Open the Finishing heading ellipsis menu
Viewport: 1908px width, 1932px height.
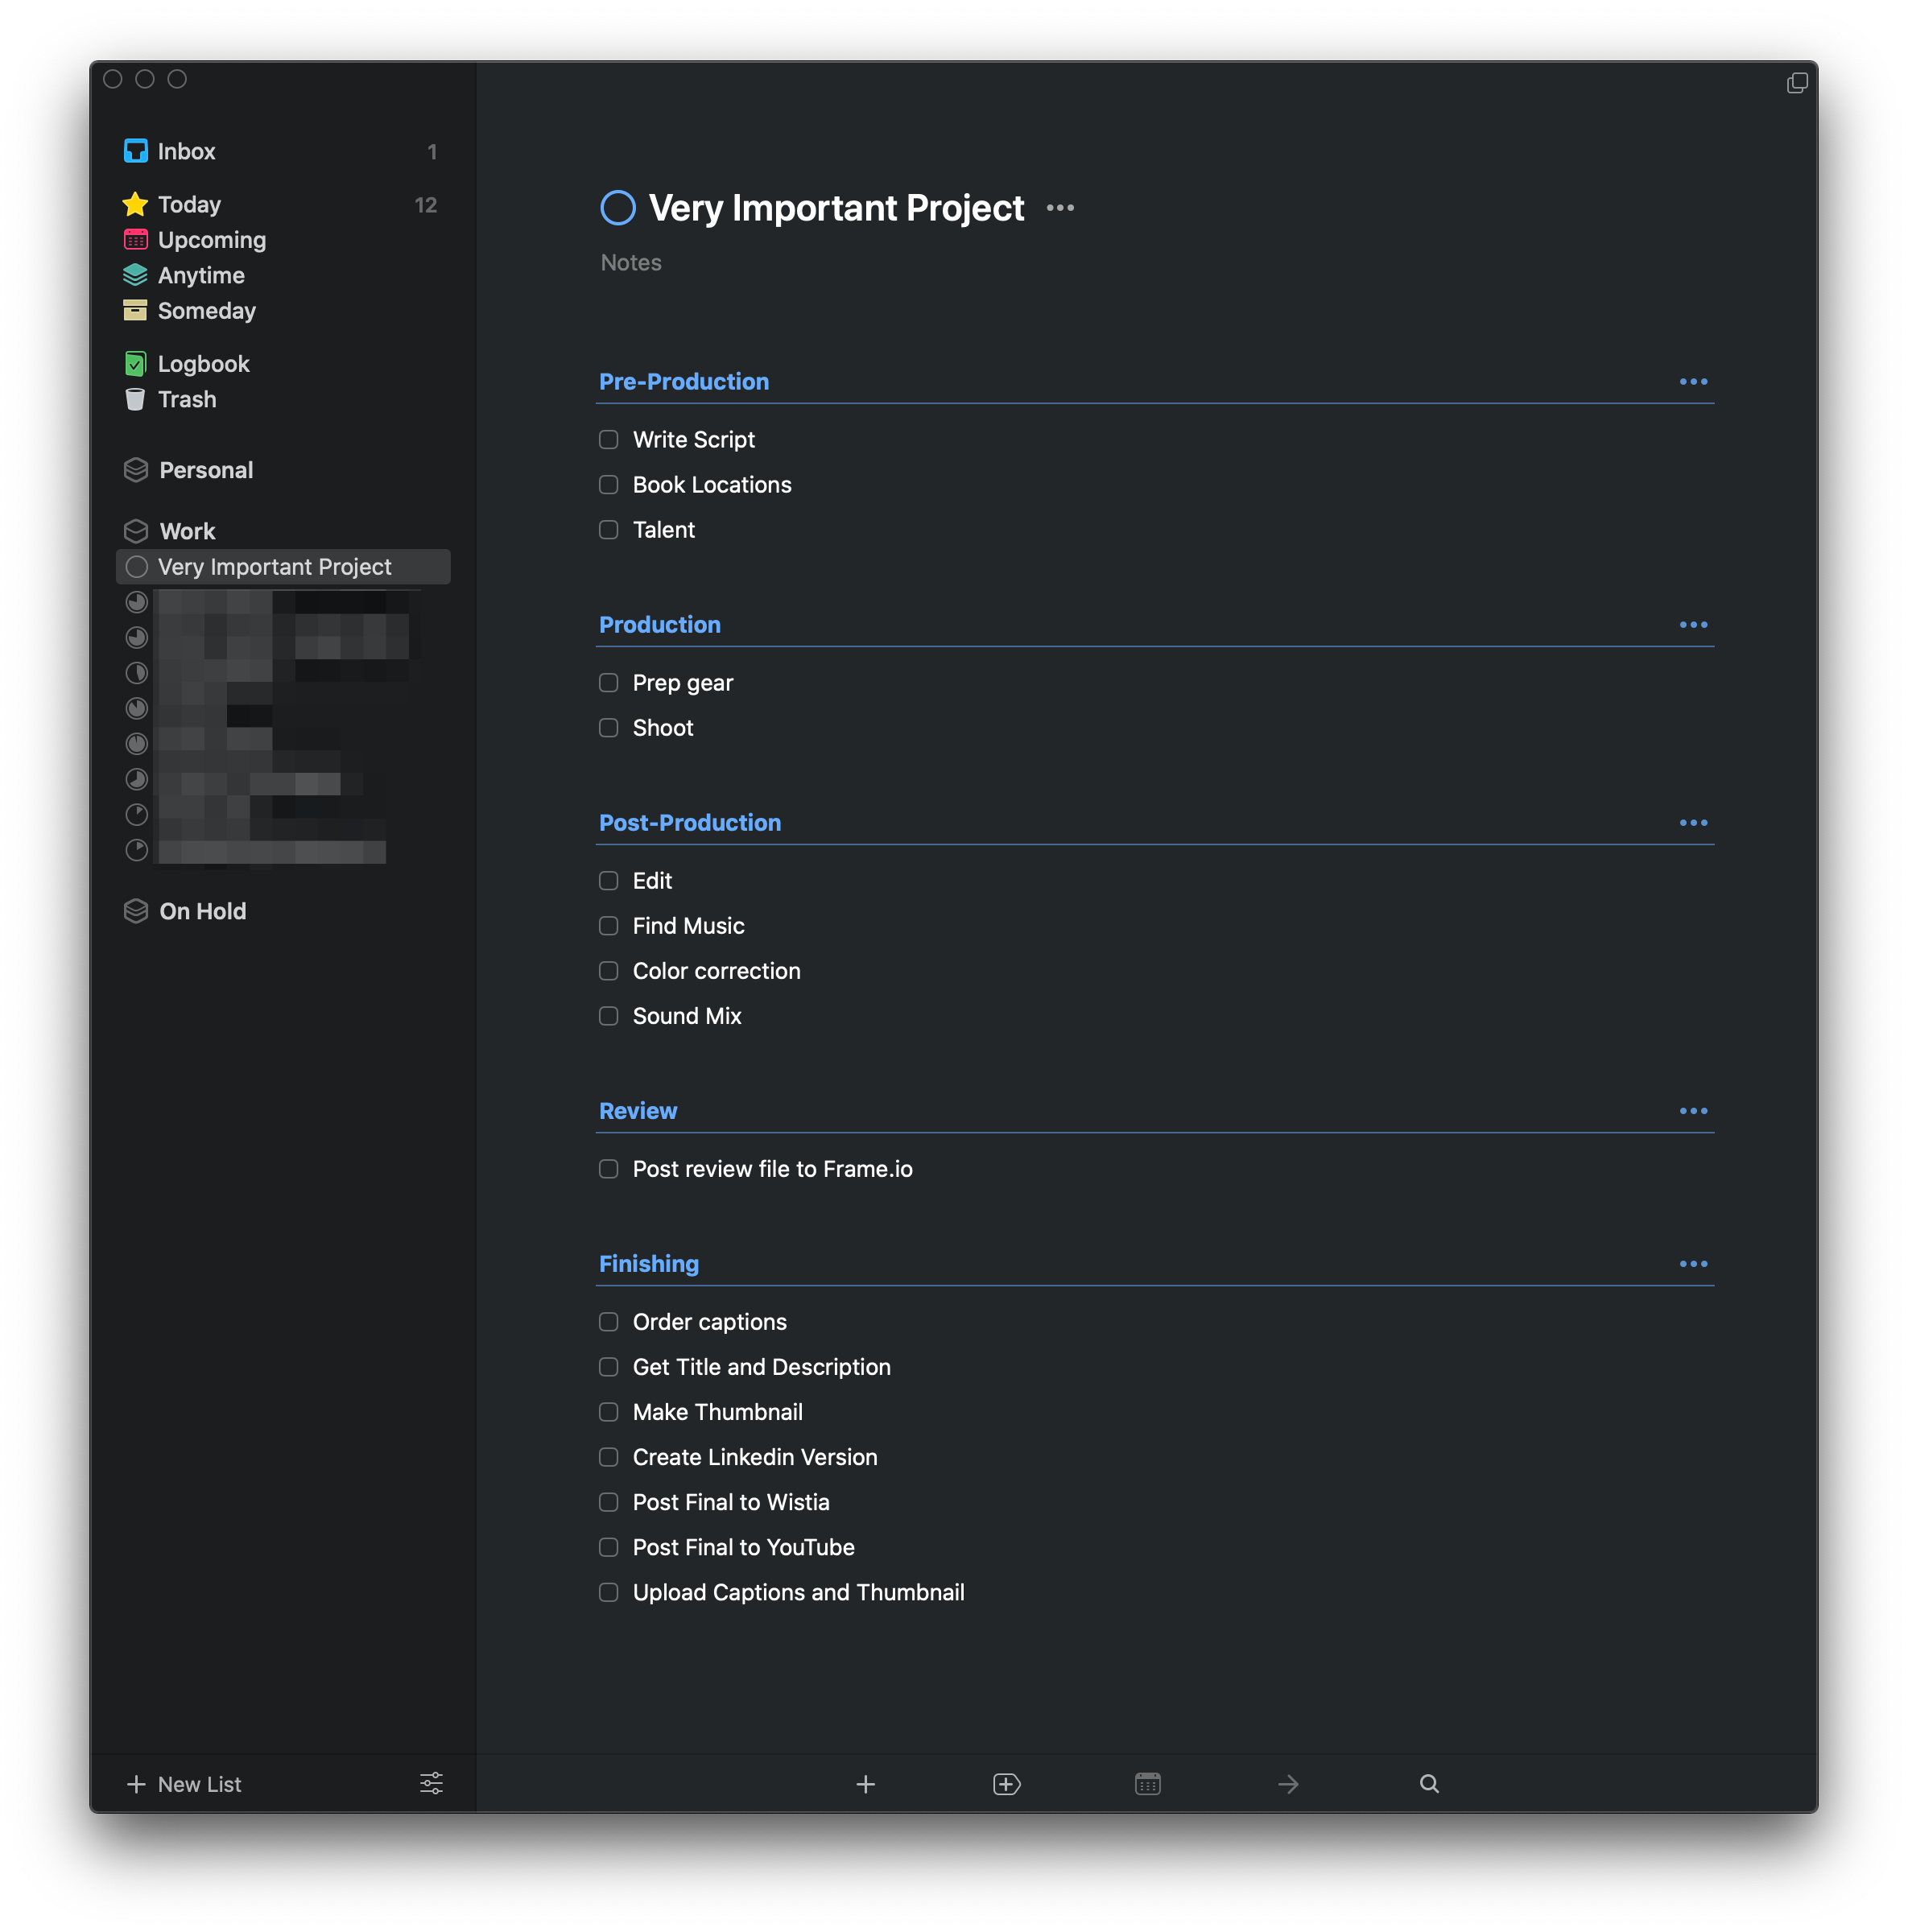pos(1693,1264)
